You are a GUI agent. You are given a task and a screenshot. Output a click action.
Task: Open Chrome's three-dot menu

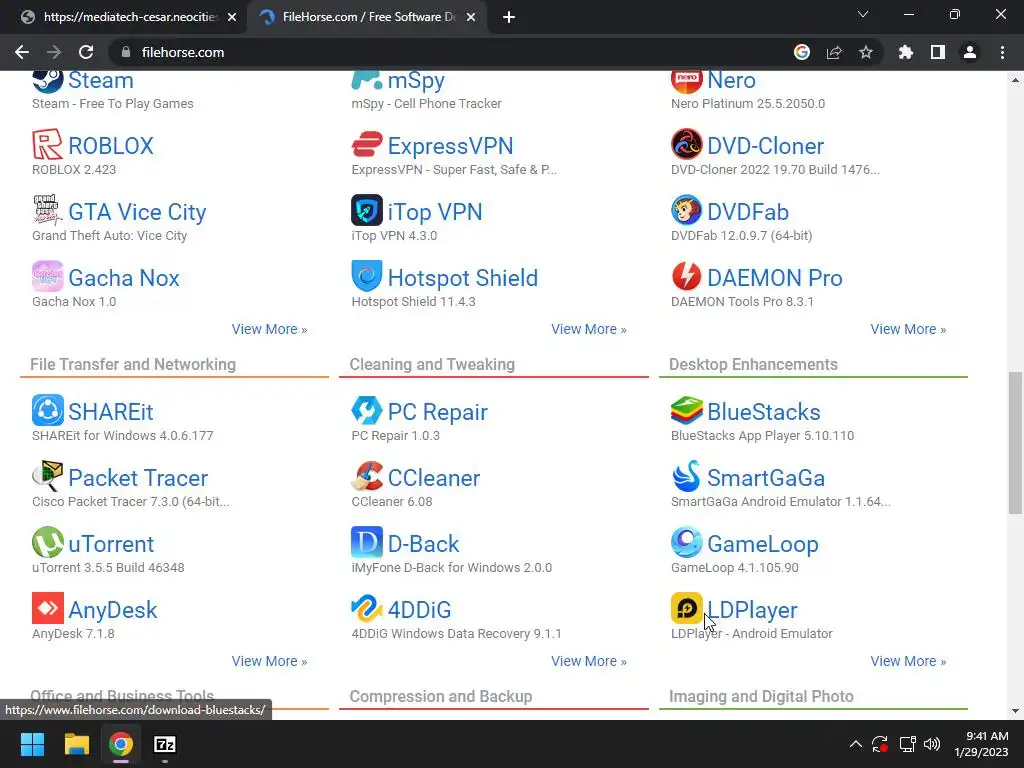(1002, 52)
